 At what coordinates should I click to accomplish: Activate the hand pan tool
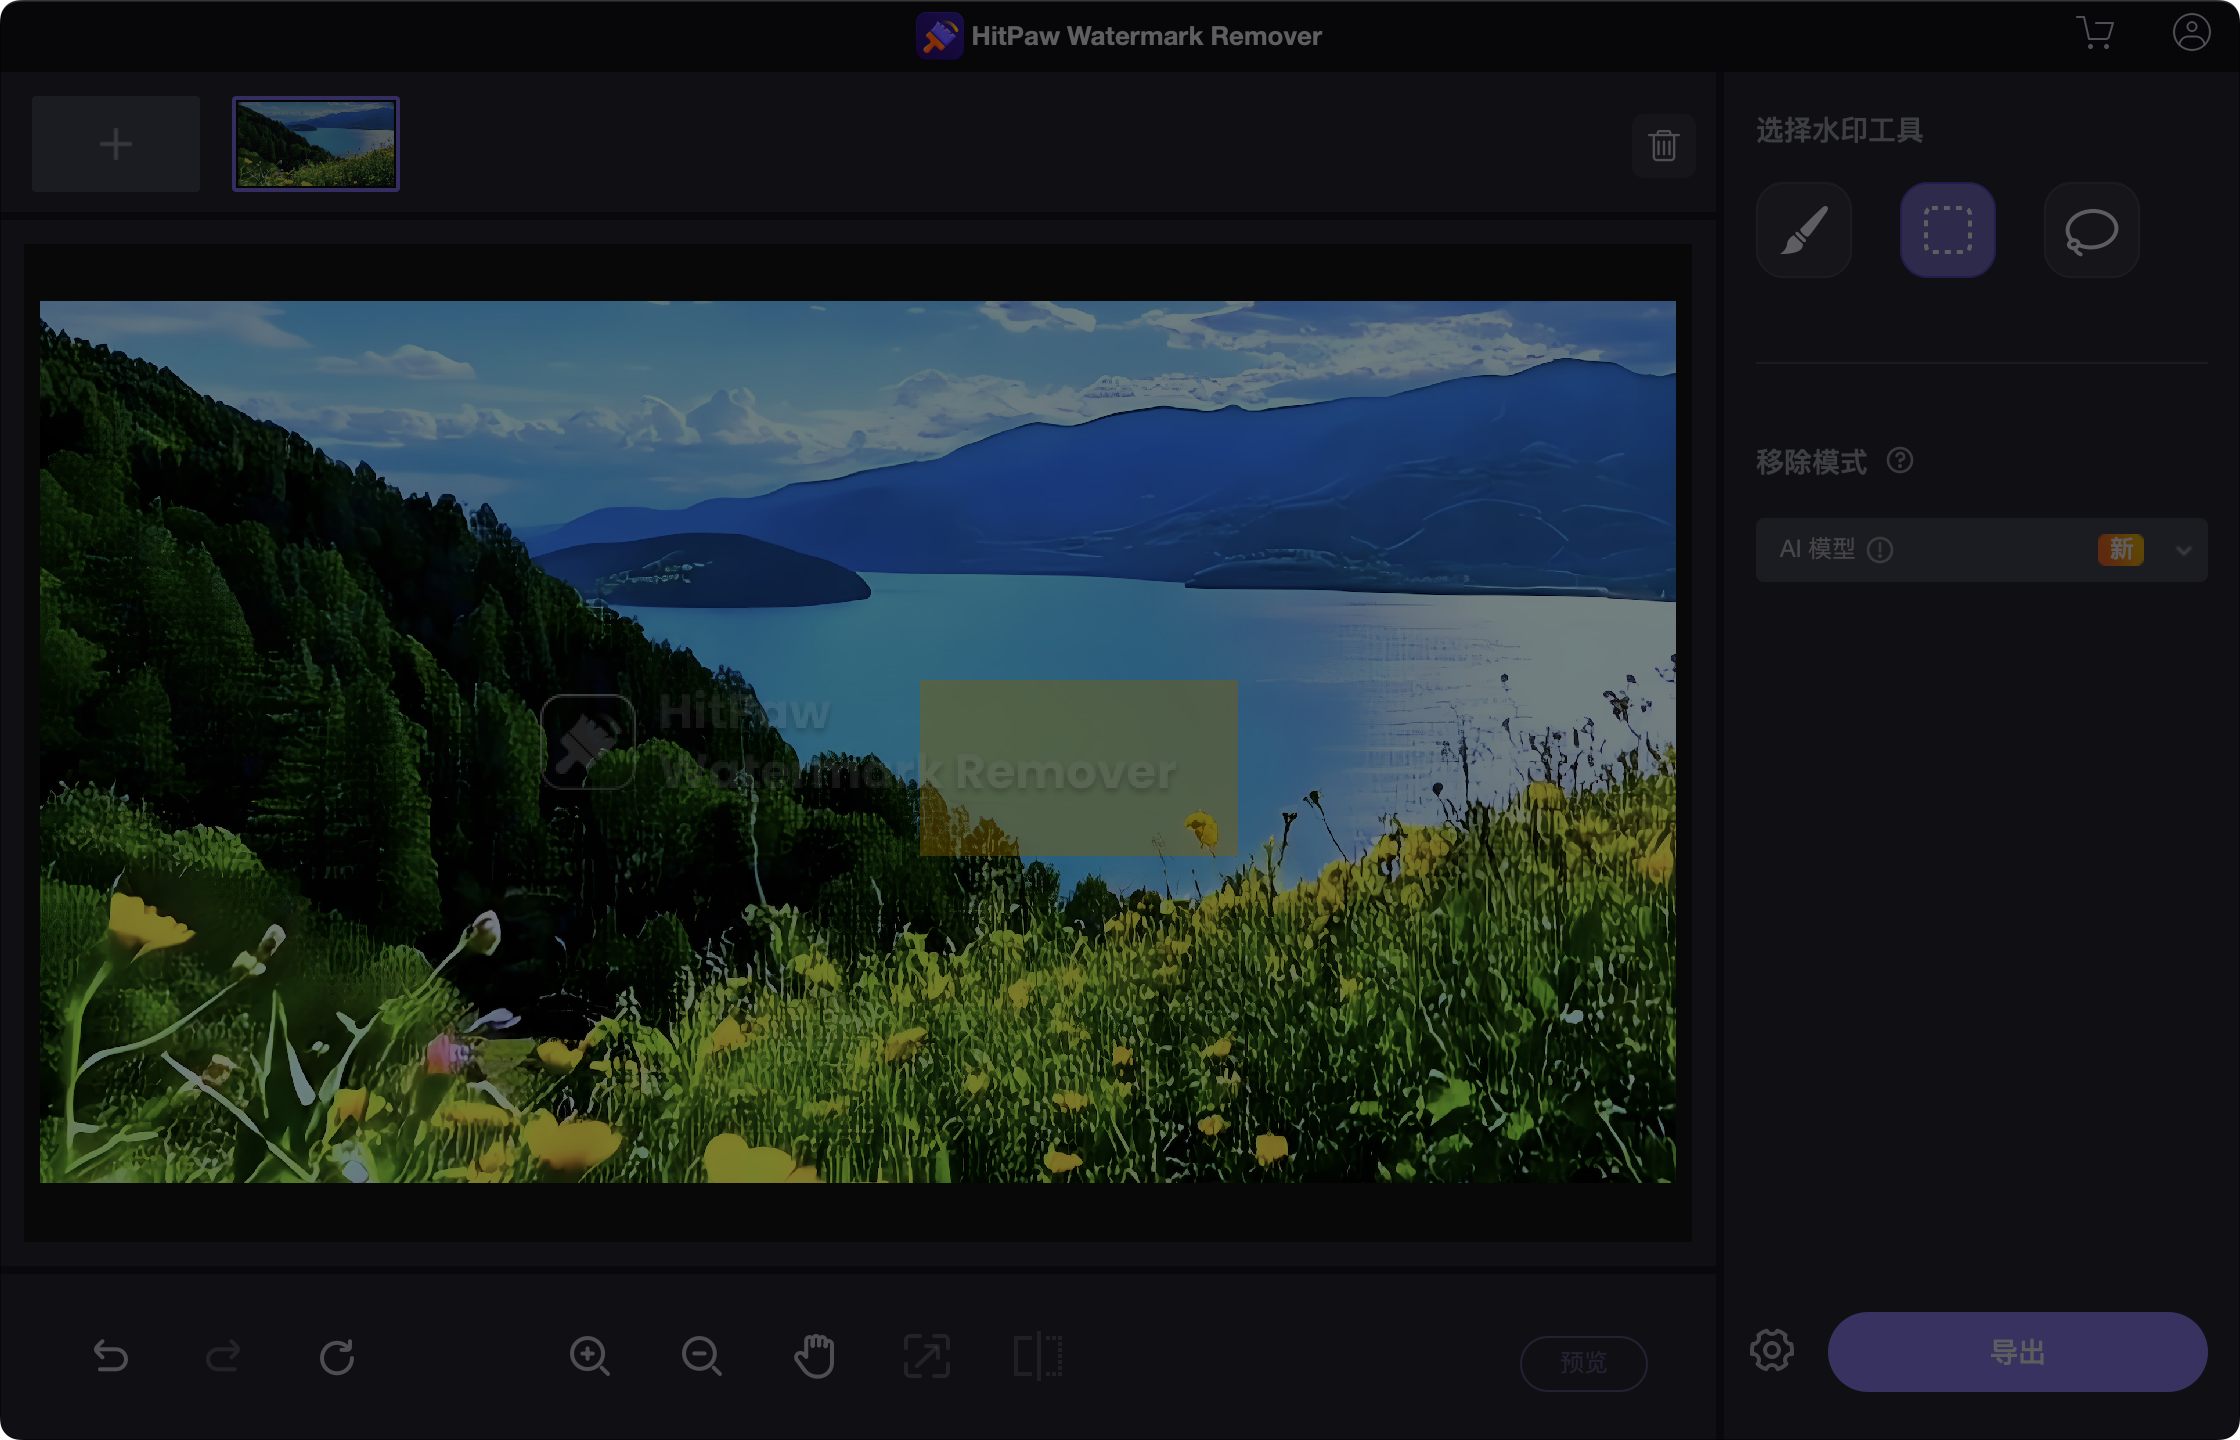815,1357
